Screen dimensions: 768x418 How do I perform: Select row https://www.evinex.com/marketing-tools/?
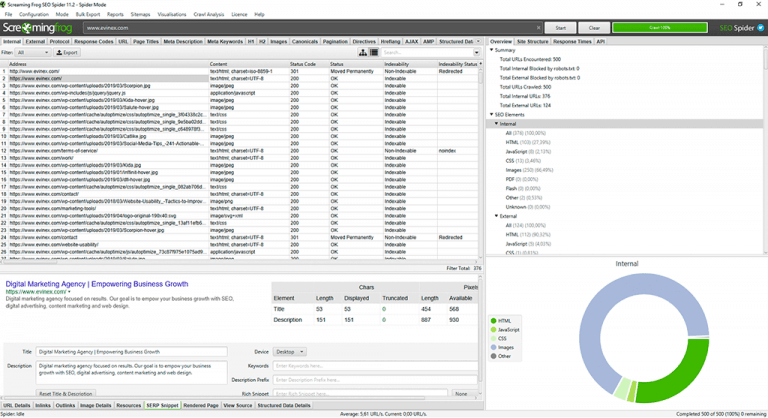pyautogui.click(x=241, y=209)
